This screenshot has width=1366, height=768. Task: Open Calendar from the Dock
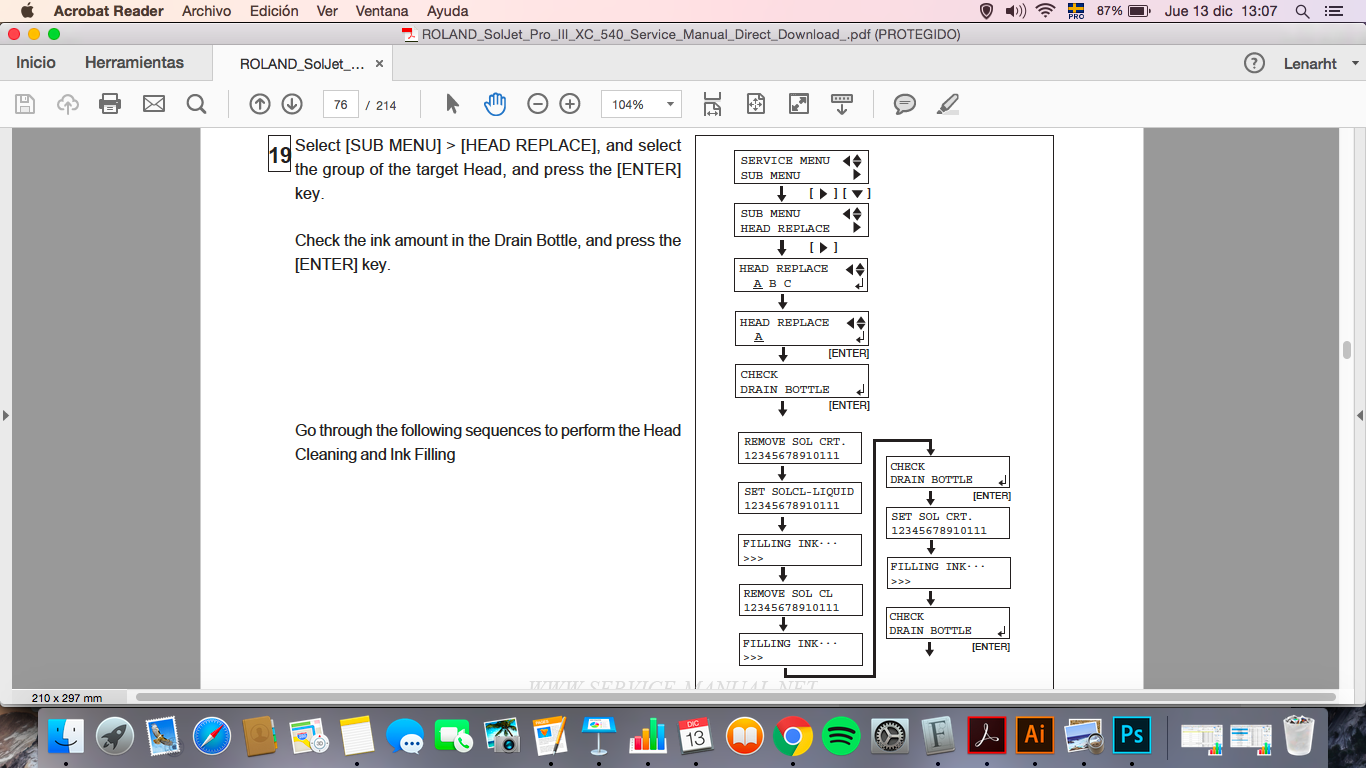(x=696, y=737)
